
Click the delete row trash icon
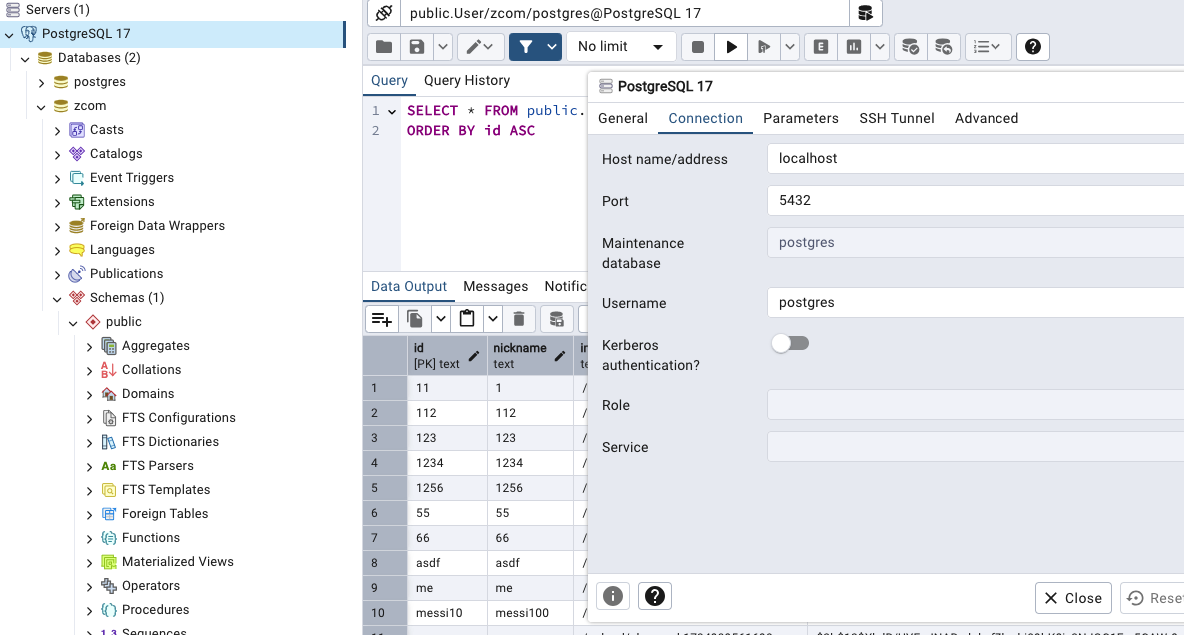pos(519,319)
